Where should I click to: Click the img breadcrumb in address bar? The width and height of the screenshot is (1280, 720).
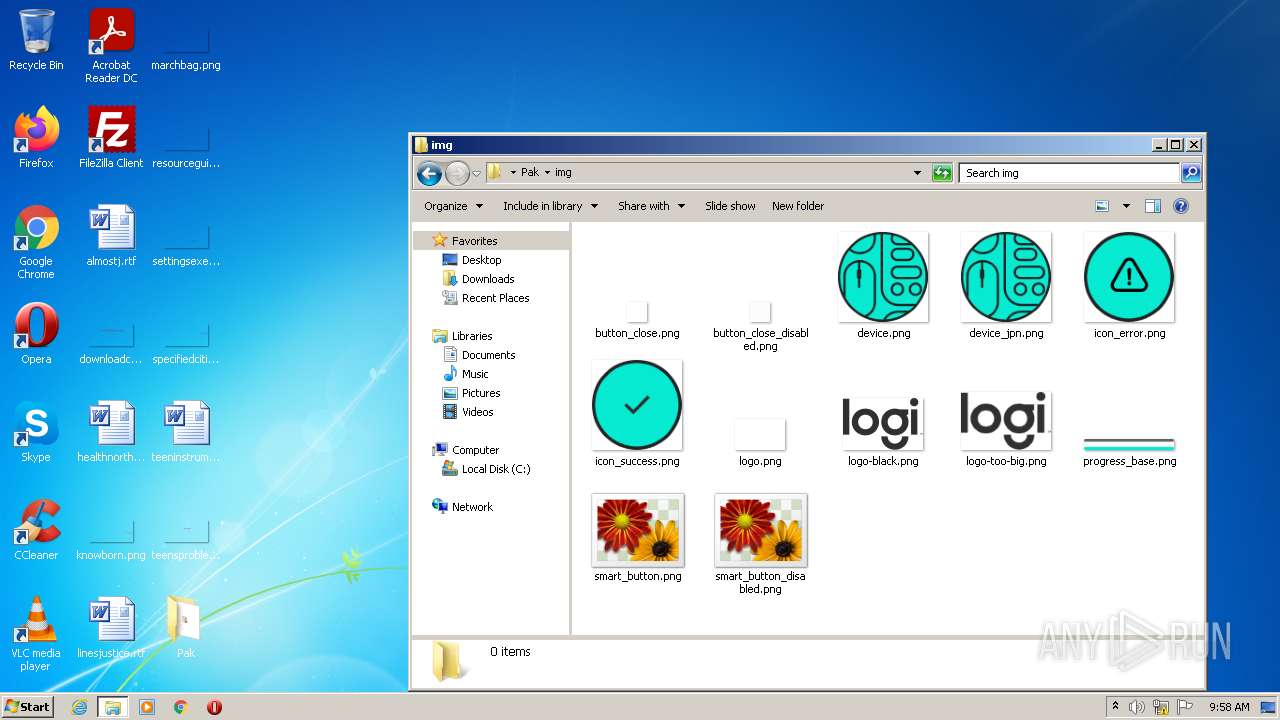click(x=563, y=173)
